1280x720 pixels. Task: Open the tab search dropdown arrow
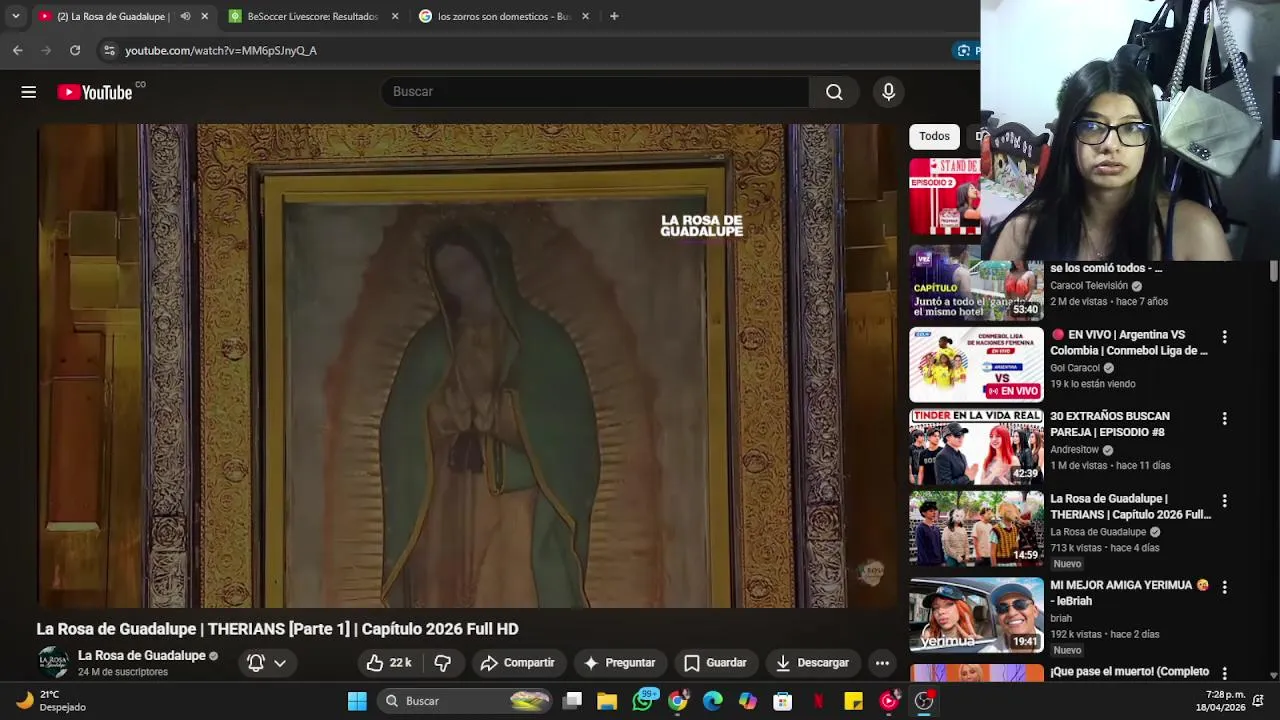click(x=15, y=16)
